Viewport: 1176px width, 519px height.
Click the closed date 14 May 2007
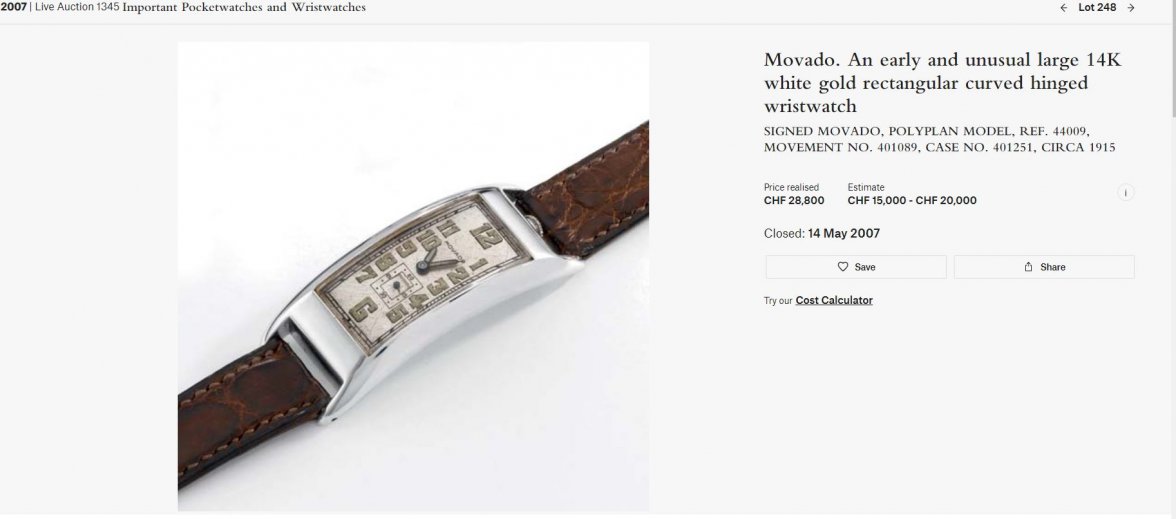pyautogui.click(x=843, y=233)
